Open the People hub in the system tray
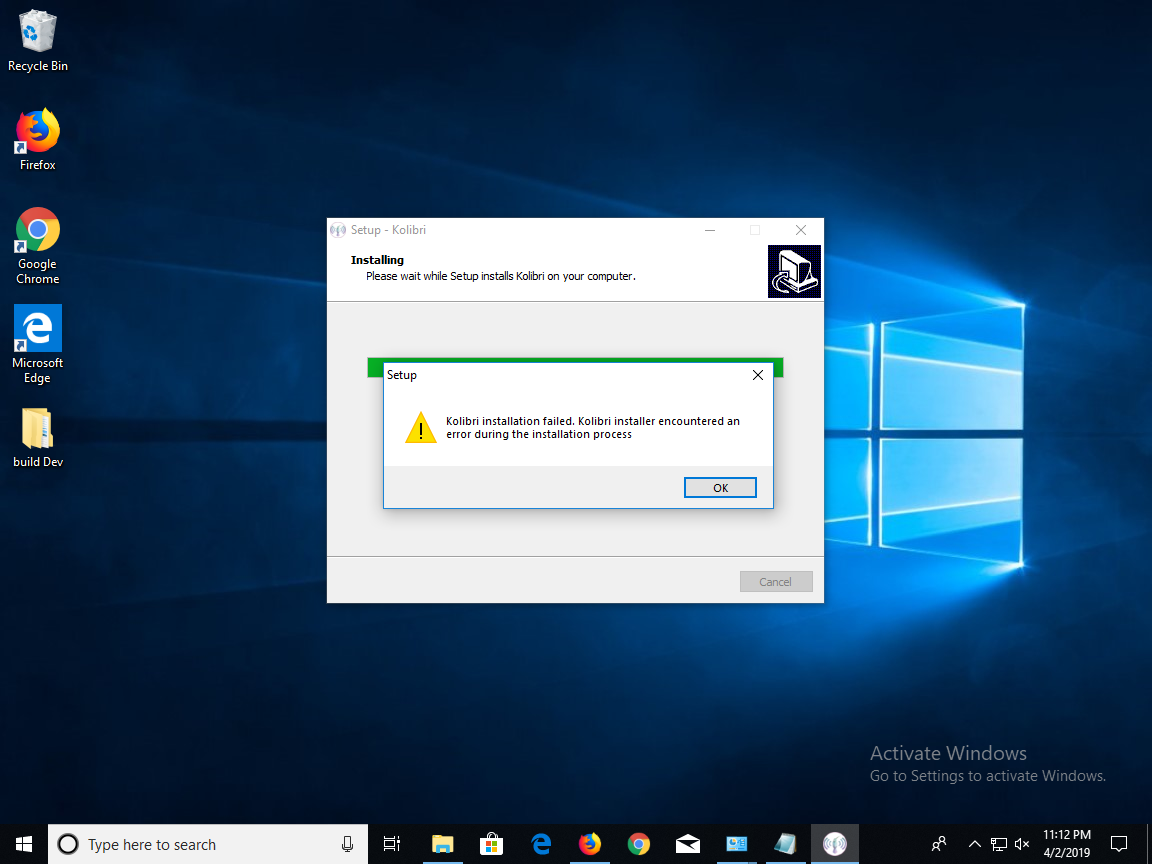The width and height of the screenshot is (1152, 864). [938, 844]
